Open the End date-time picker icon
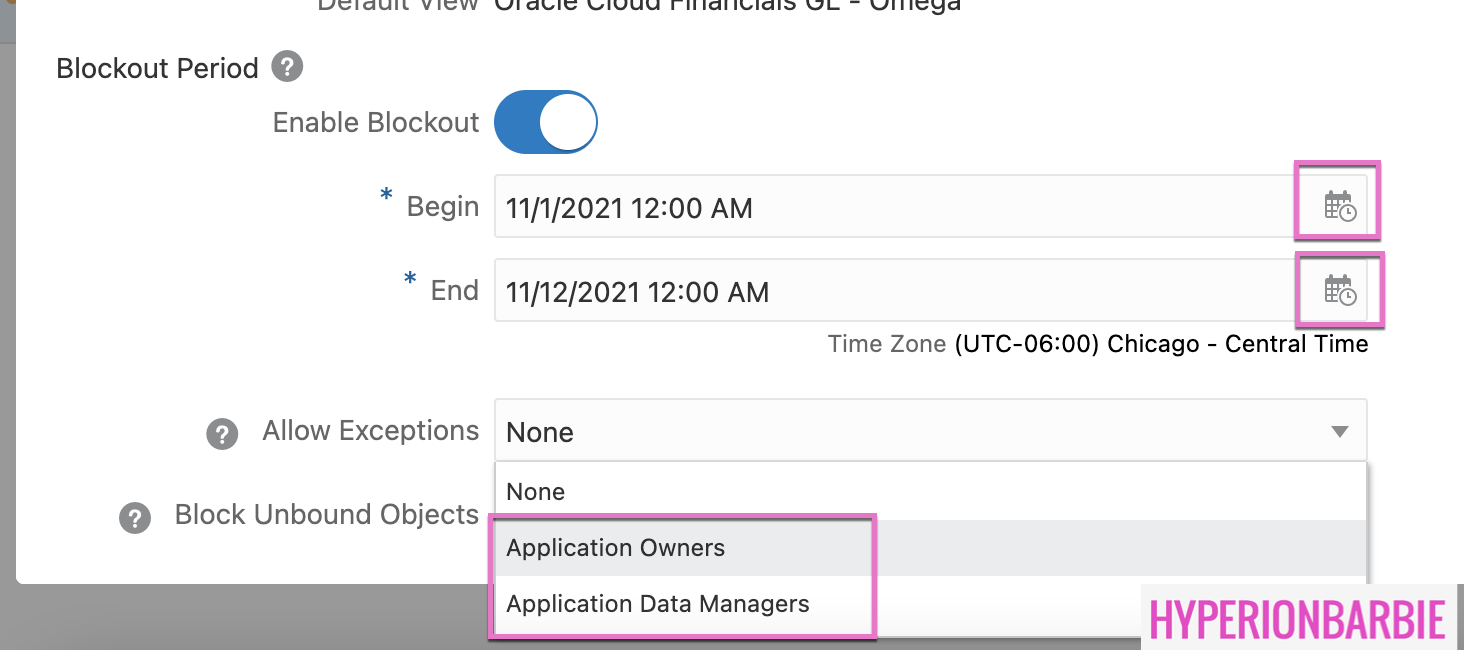1464x650 pixels. click(1339, 291)
